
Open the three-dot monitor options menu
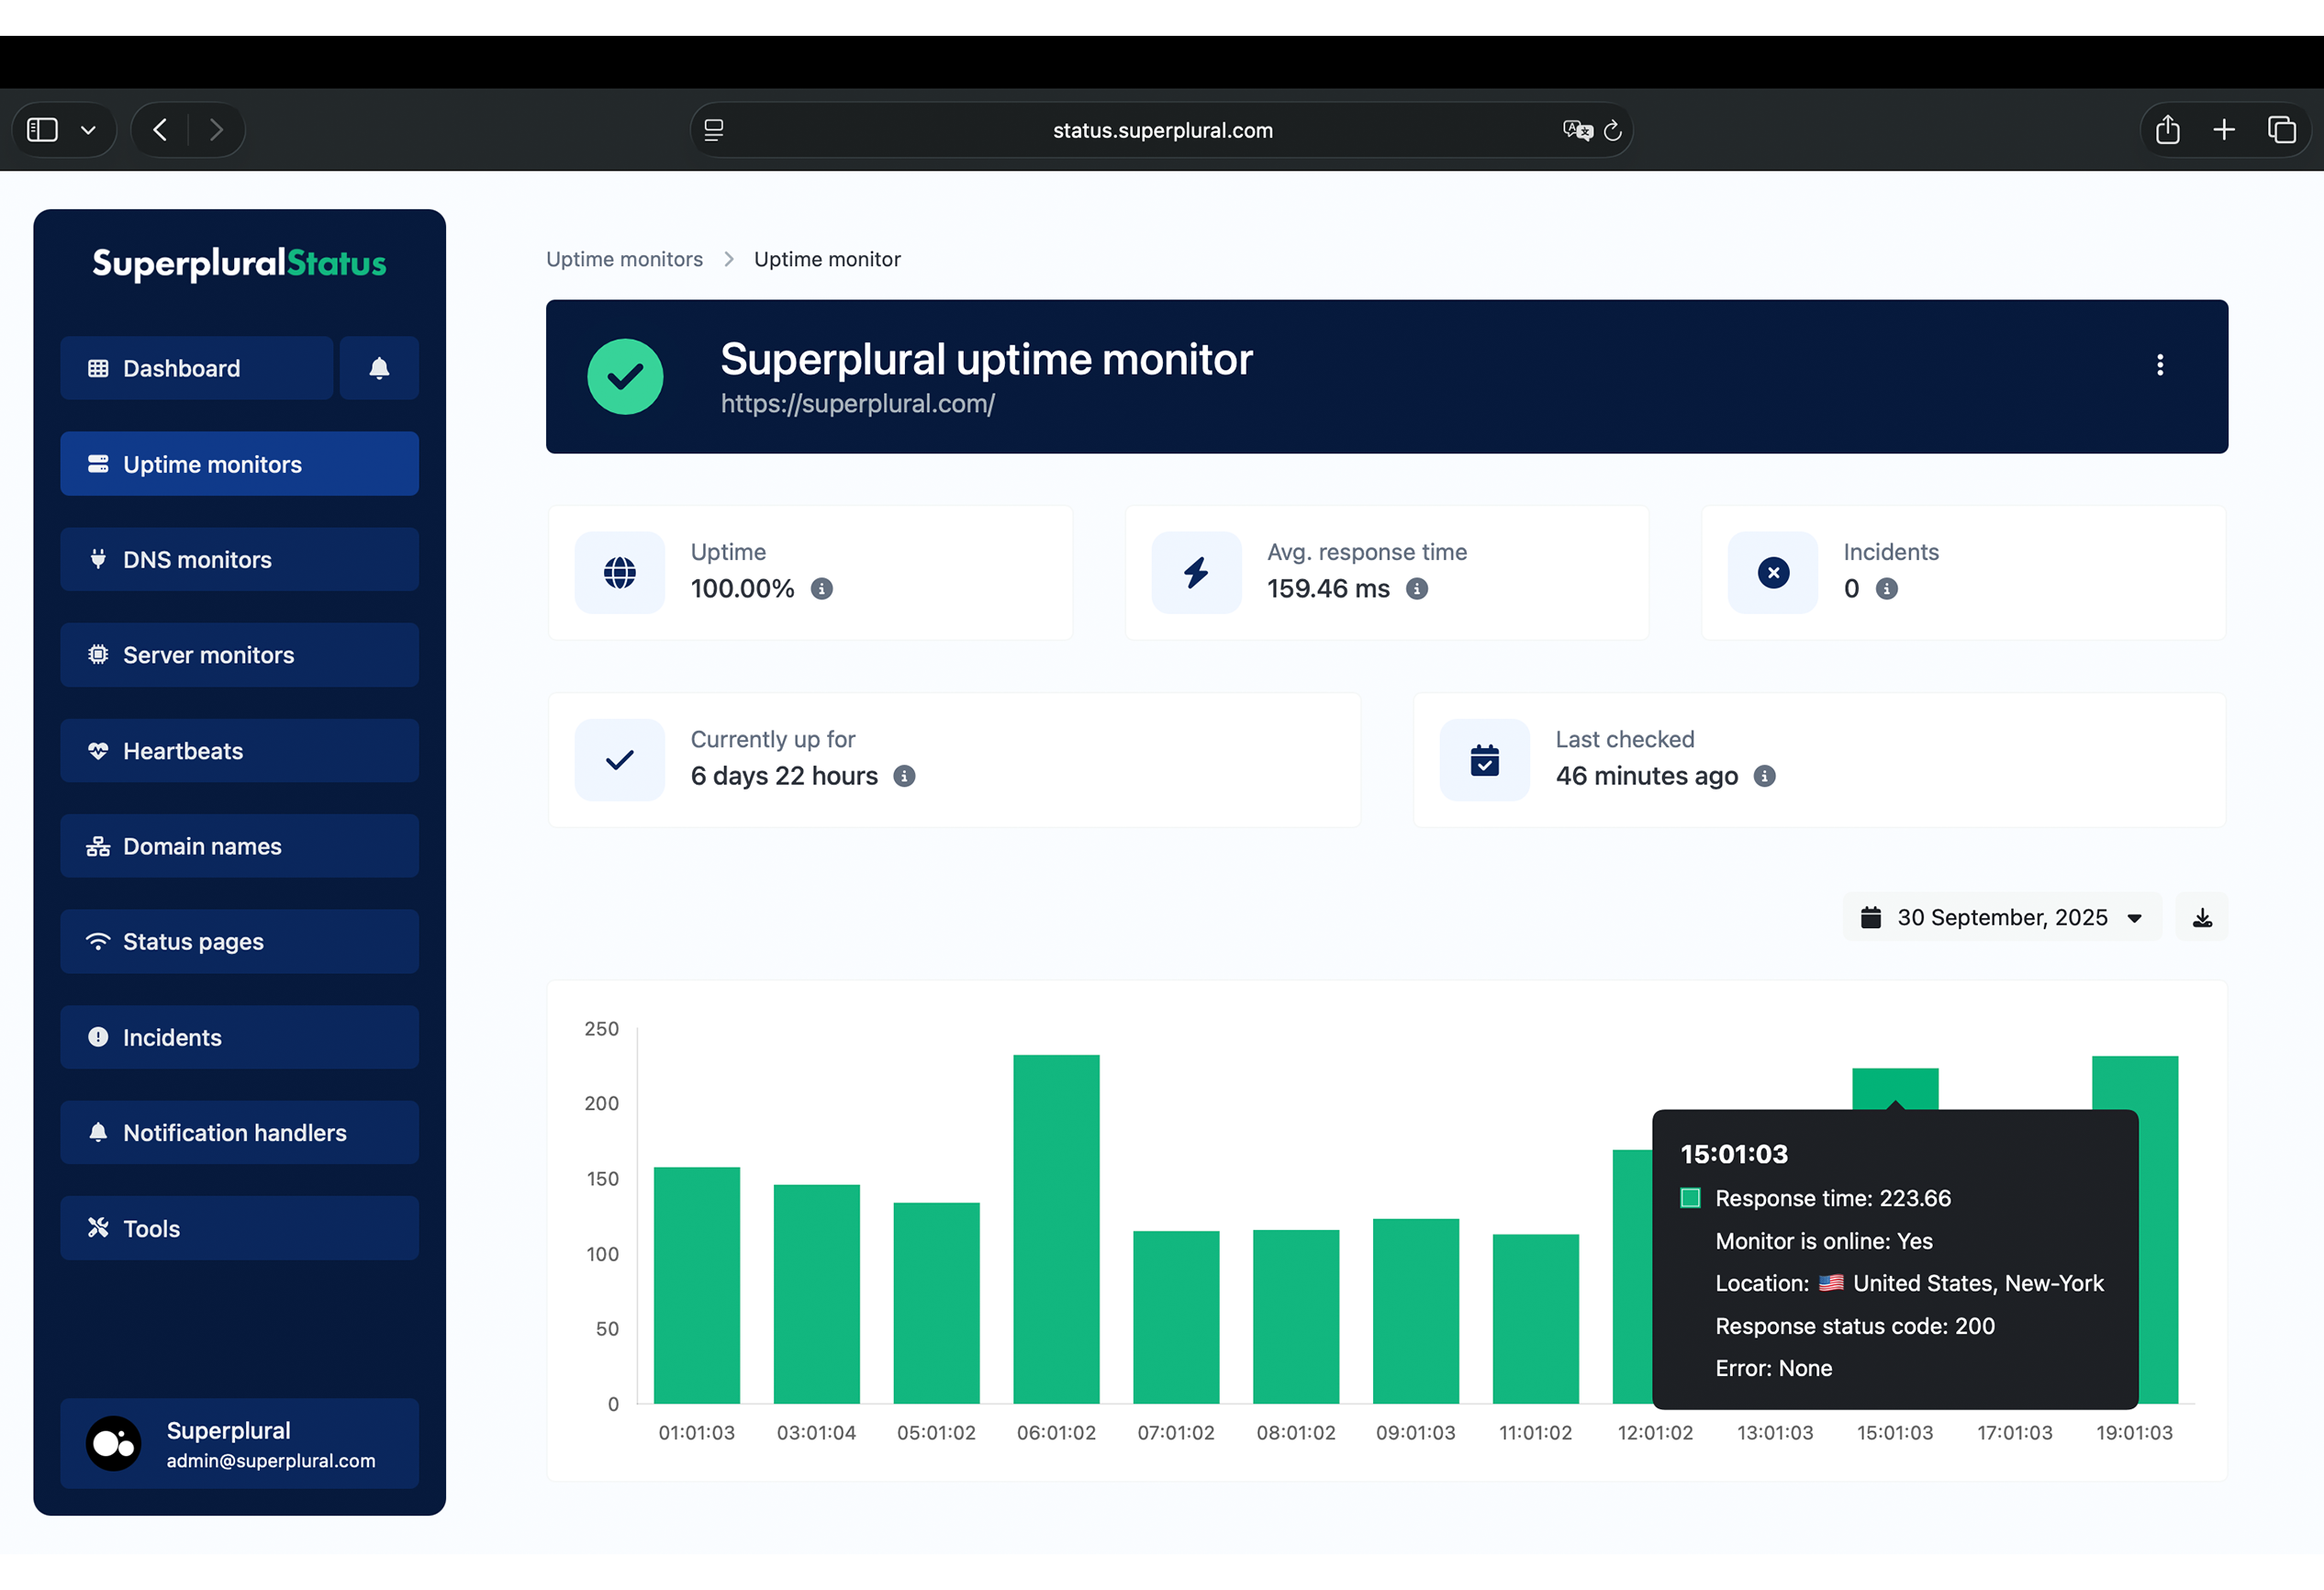pos(2160,365)
